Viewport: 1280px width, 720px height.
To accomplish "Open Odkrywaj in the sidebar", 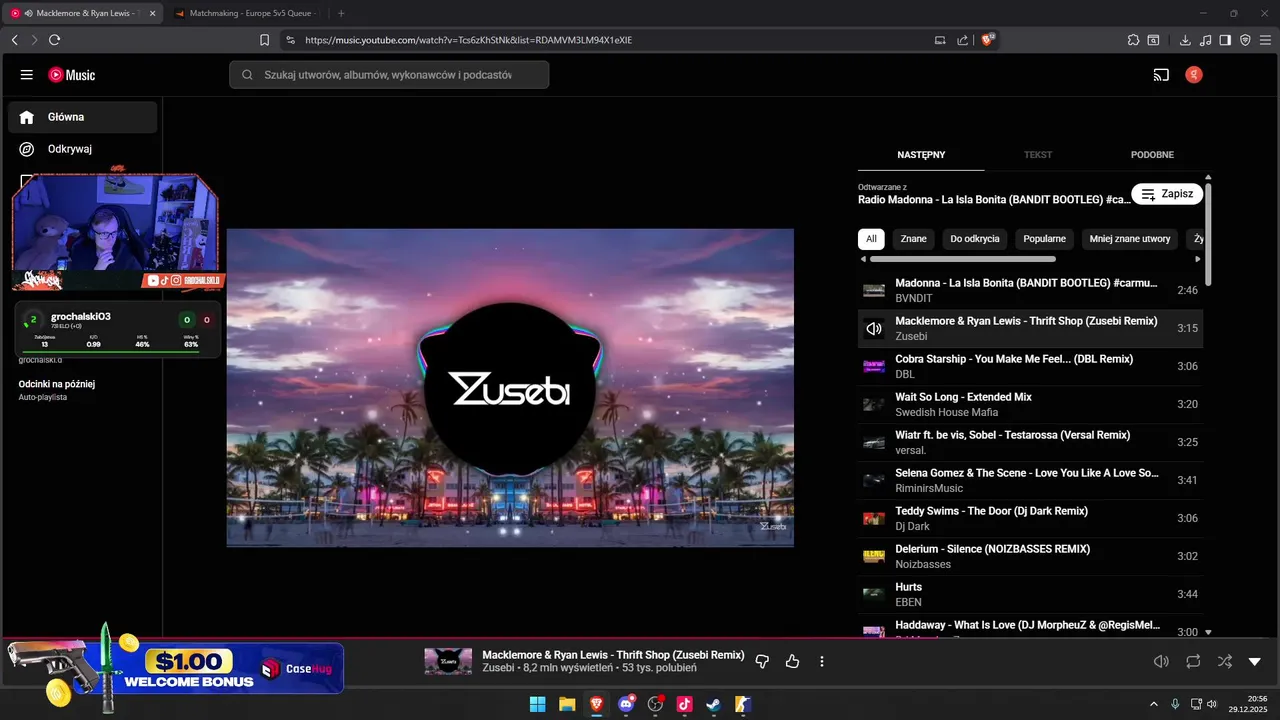I will click(x=82, y=149).
